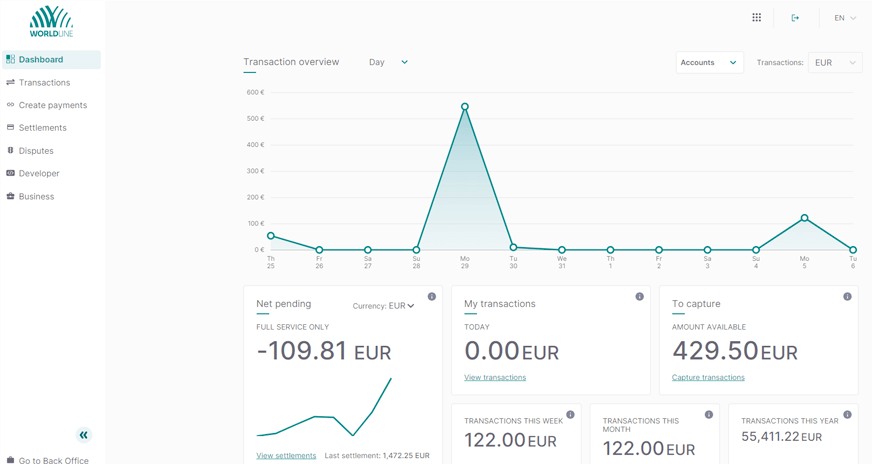Click the info icon on My transactions card
The width and height of the screenshot is (872, 464).
click(640, 297)
